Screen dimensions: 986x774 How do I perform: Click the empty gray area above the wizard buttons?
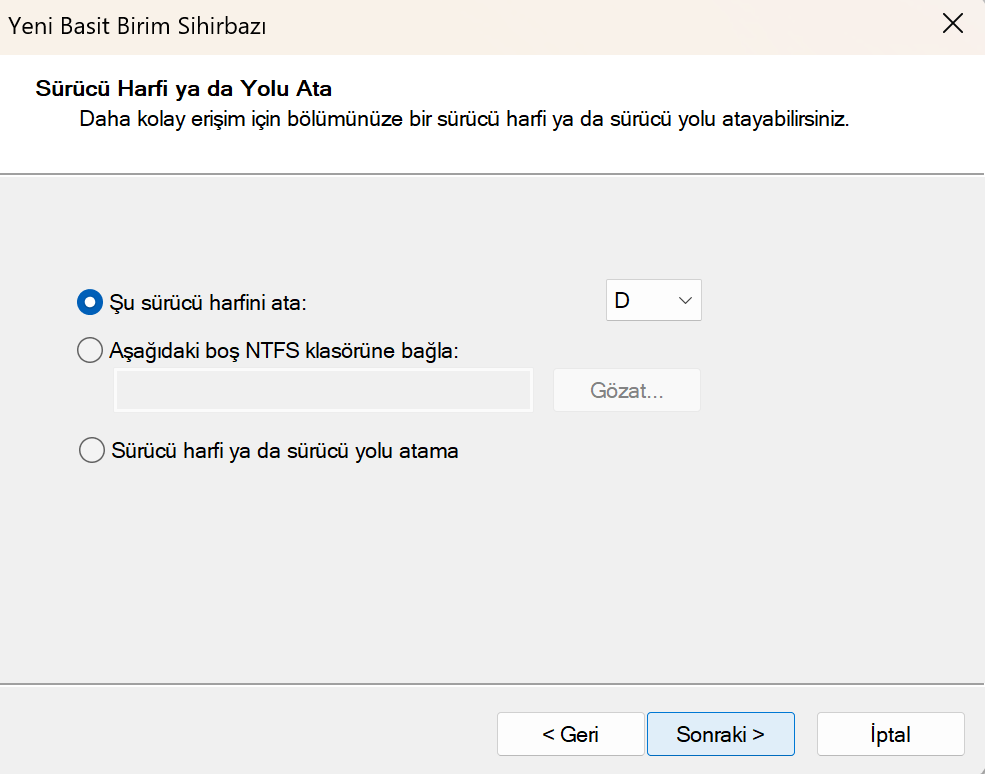tap(500, 600)
